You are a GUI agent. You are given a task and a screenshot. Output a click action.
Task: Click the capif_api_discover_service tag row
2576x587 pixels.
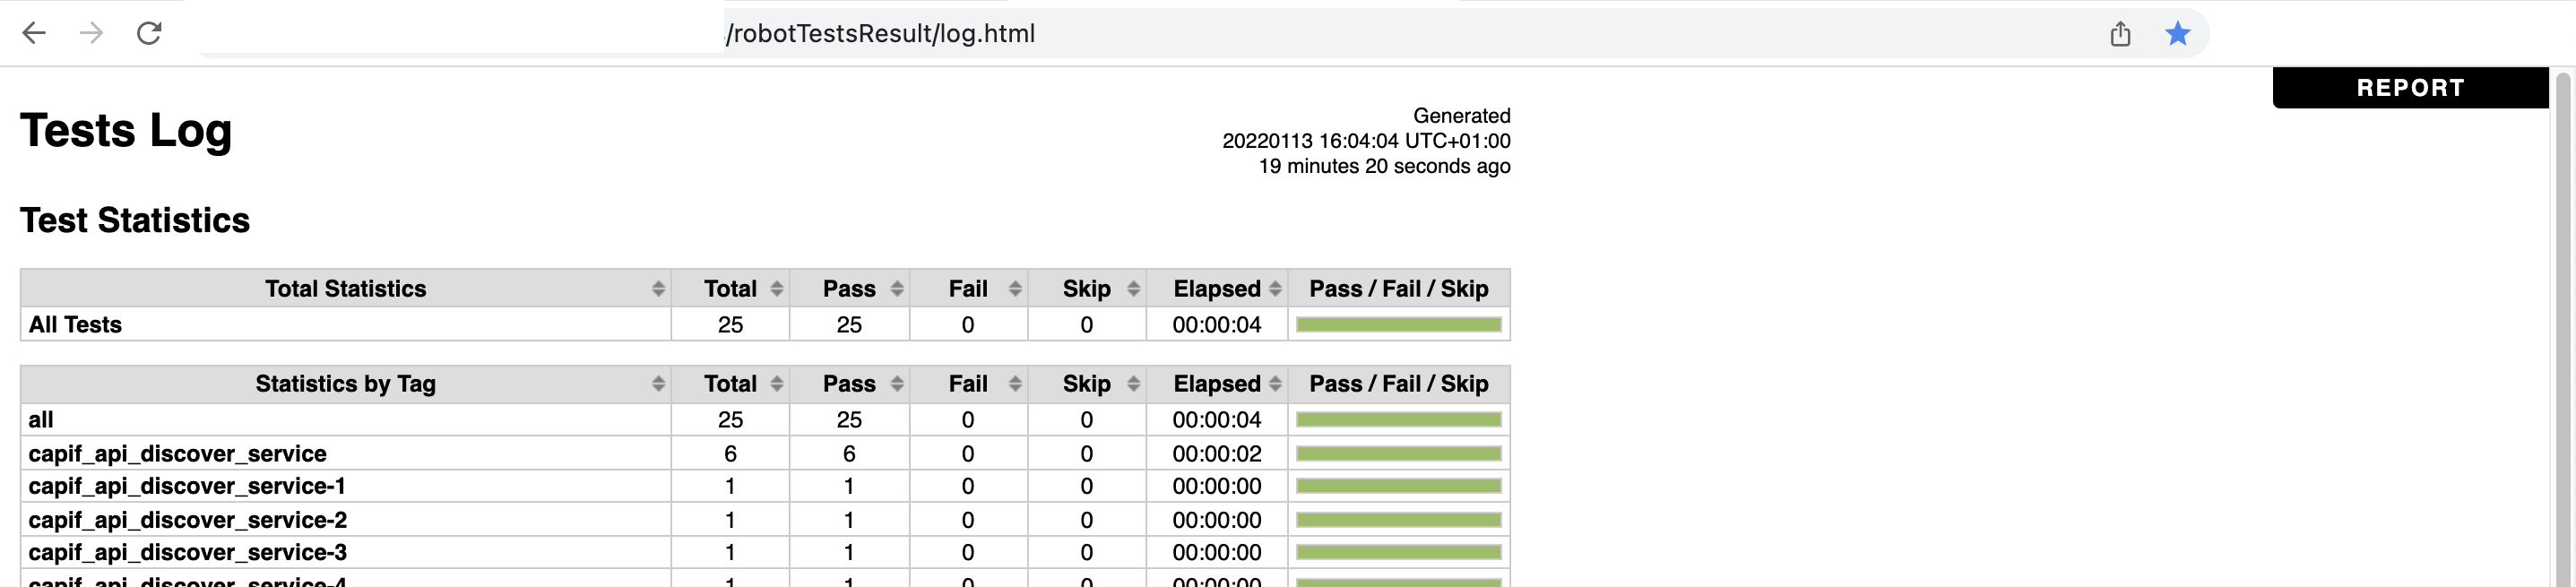coord(177,454)
